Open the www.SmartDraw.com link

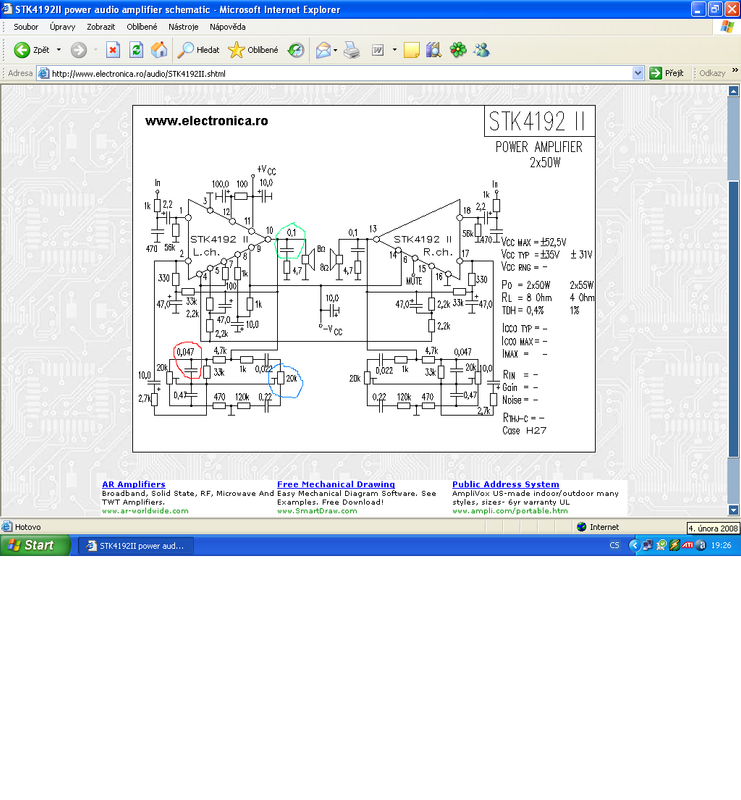click(x=317, y=511)
